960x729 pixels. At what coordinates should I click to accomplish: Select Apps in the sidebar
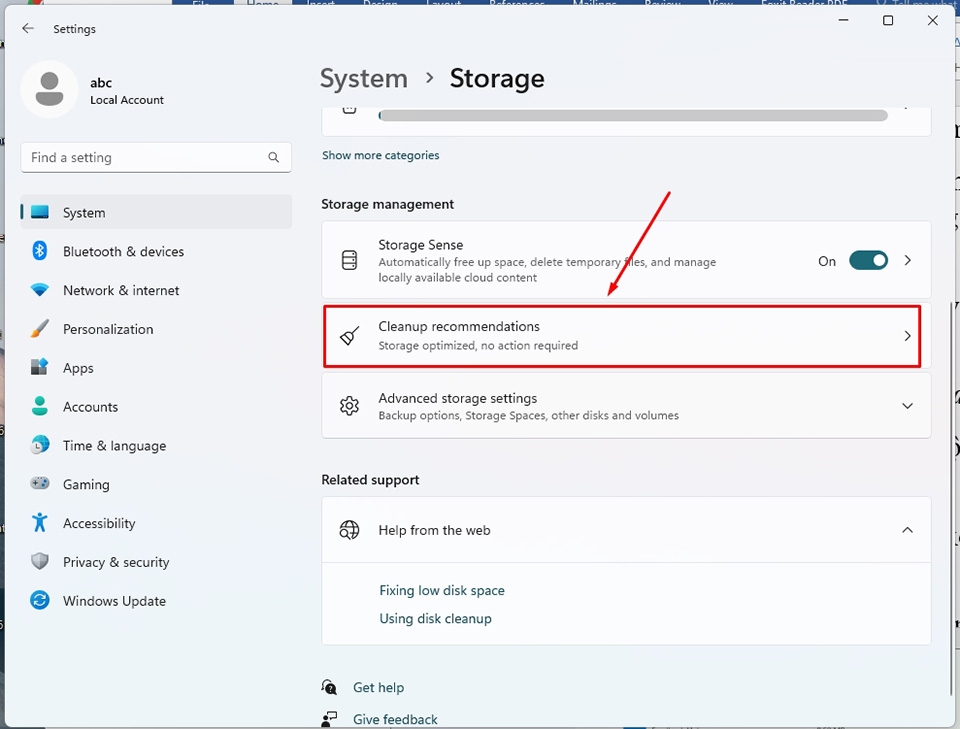click(x=156, y=368)
